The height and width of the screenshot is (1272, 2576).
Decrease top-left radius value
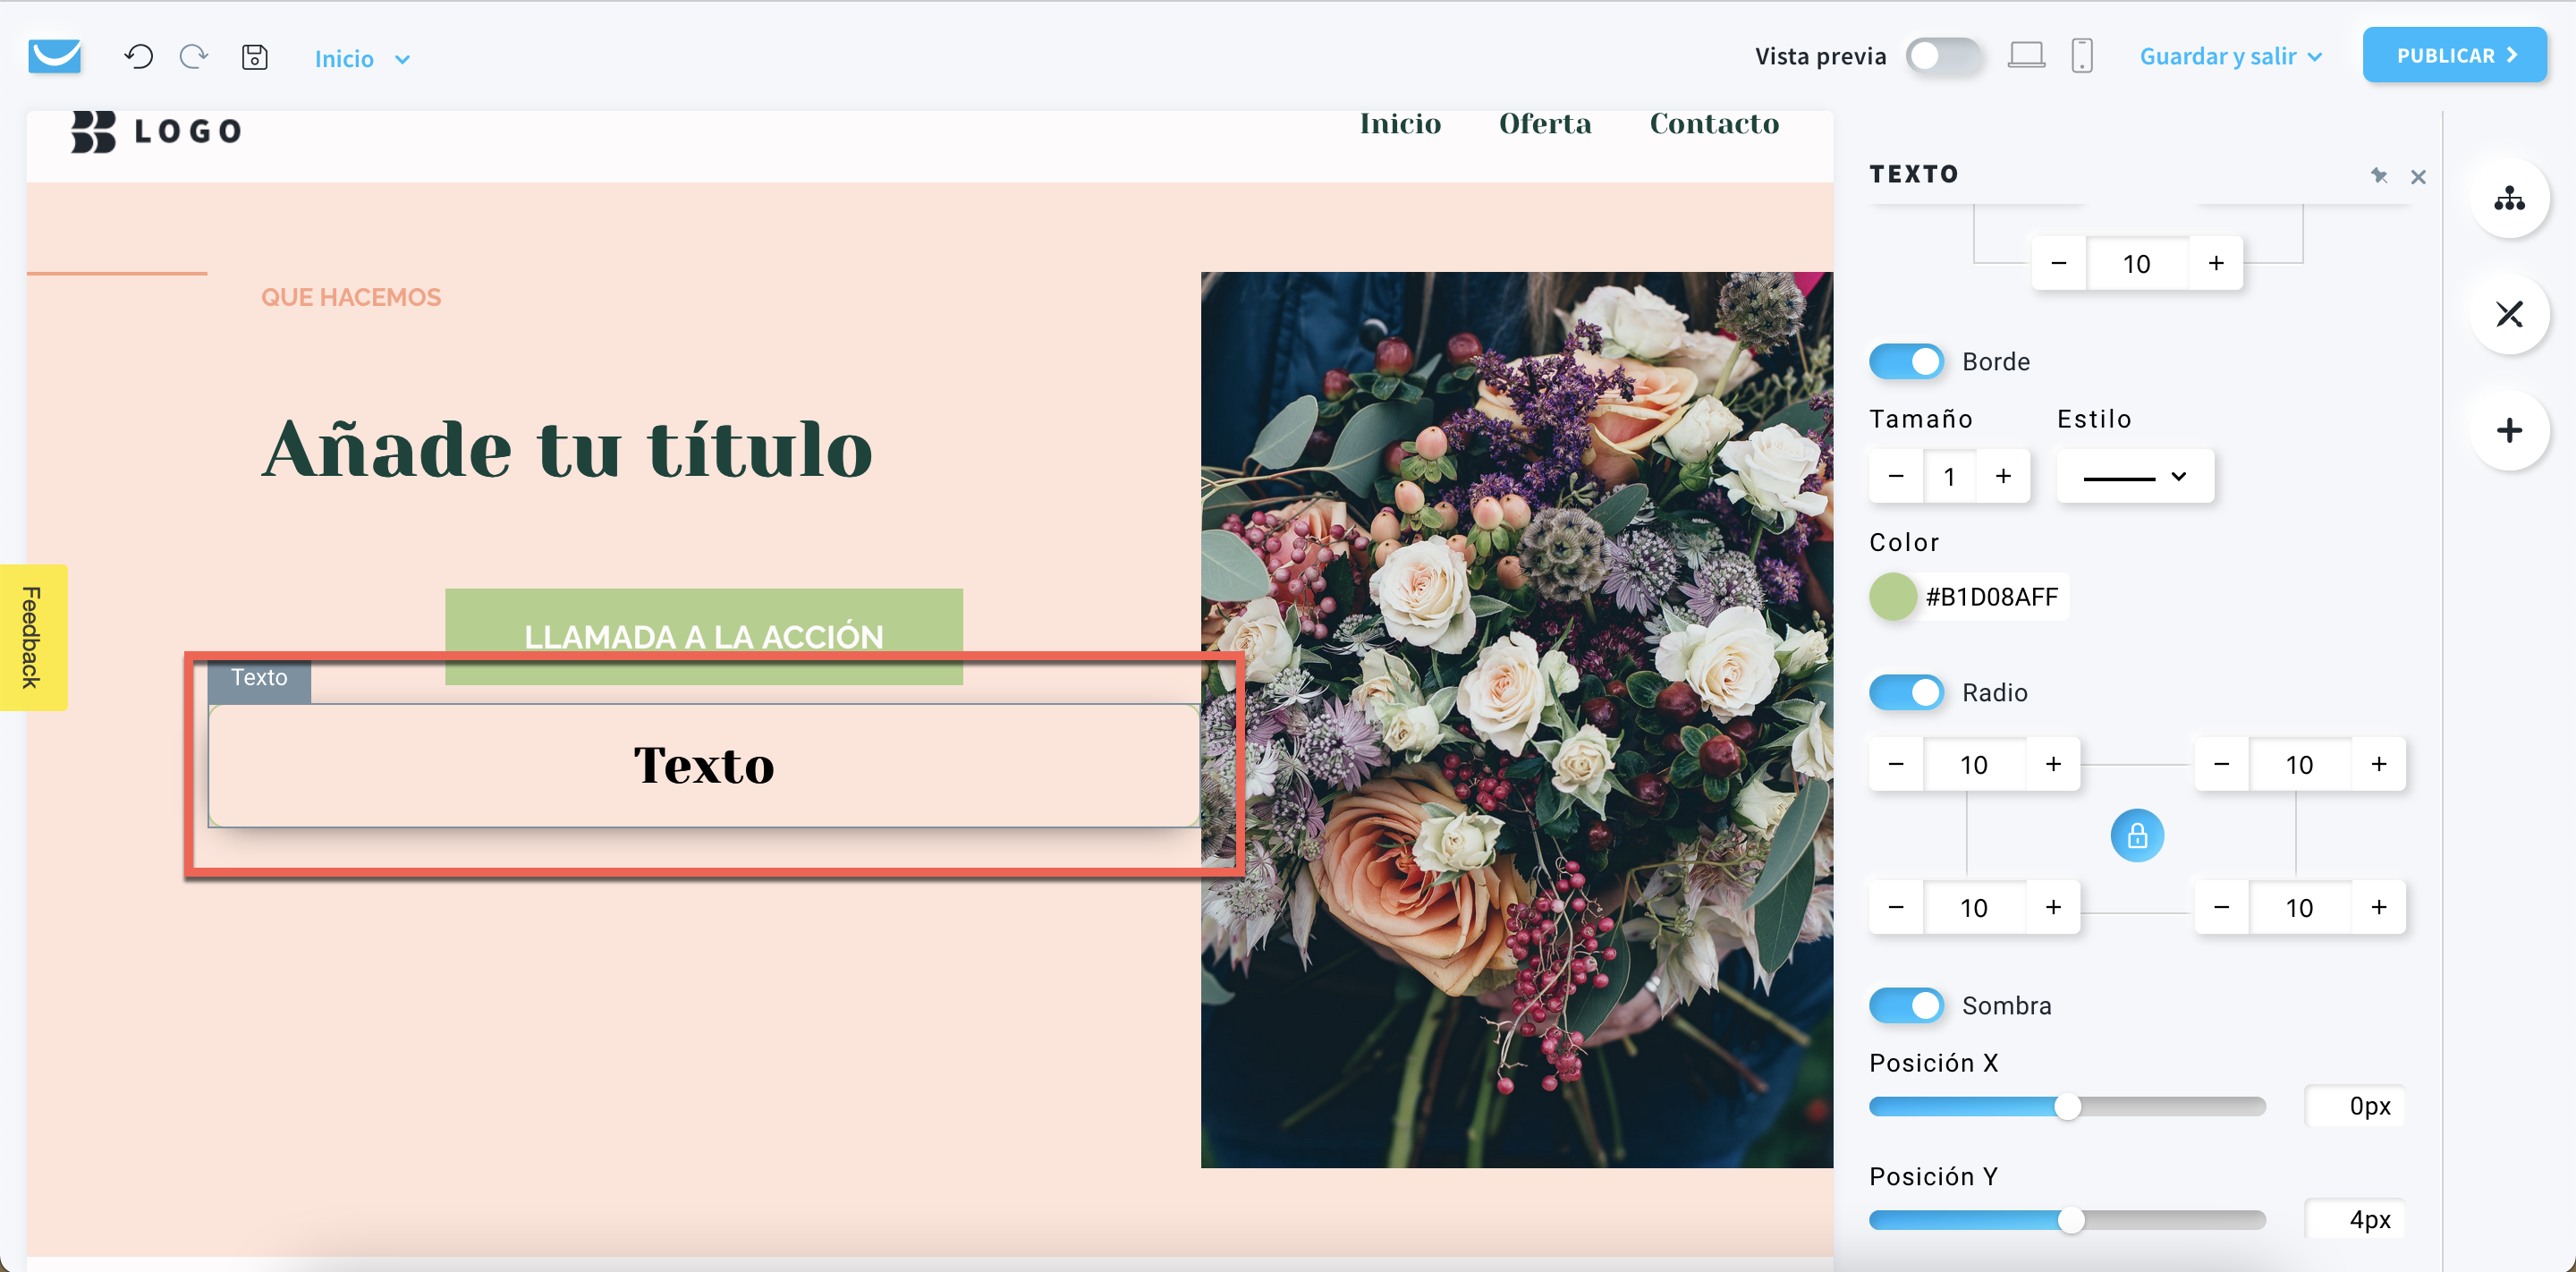[1895, 764]
